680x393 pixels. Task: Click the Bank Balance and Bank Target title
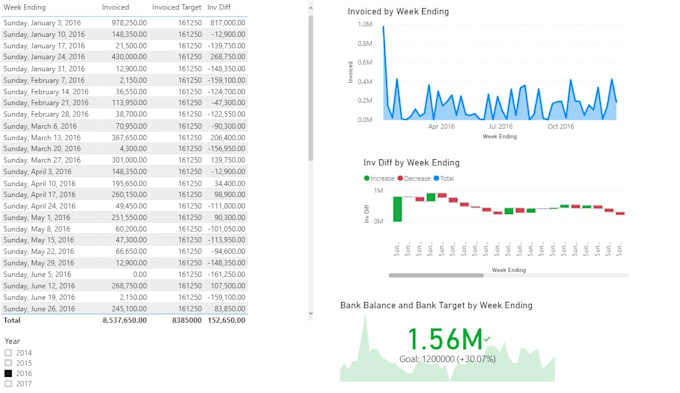436,305
